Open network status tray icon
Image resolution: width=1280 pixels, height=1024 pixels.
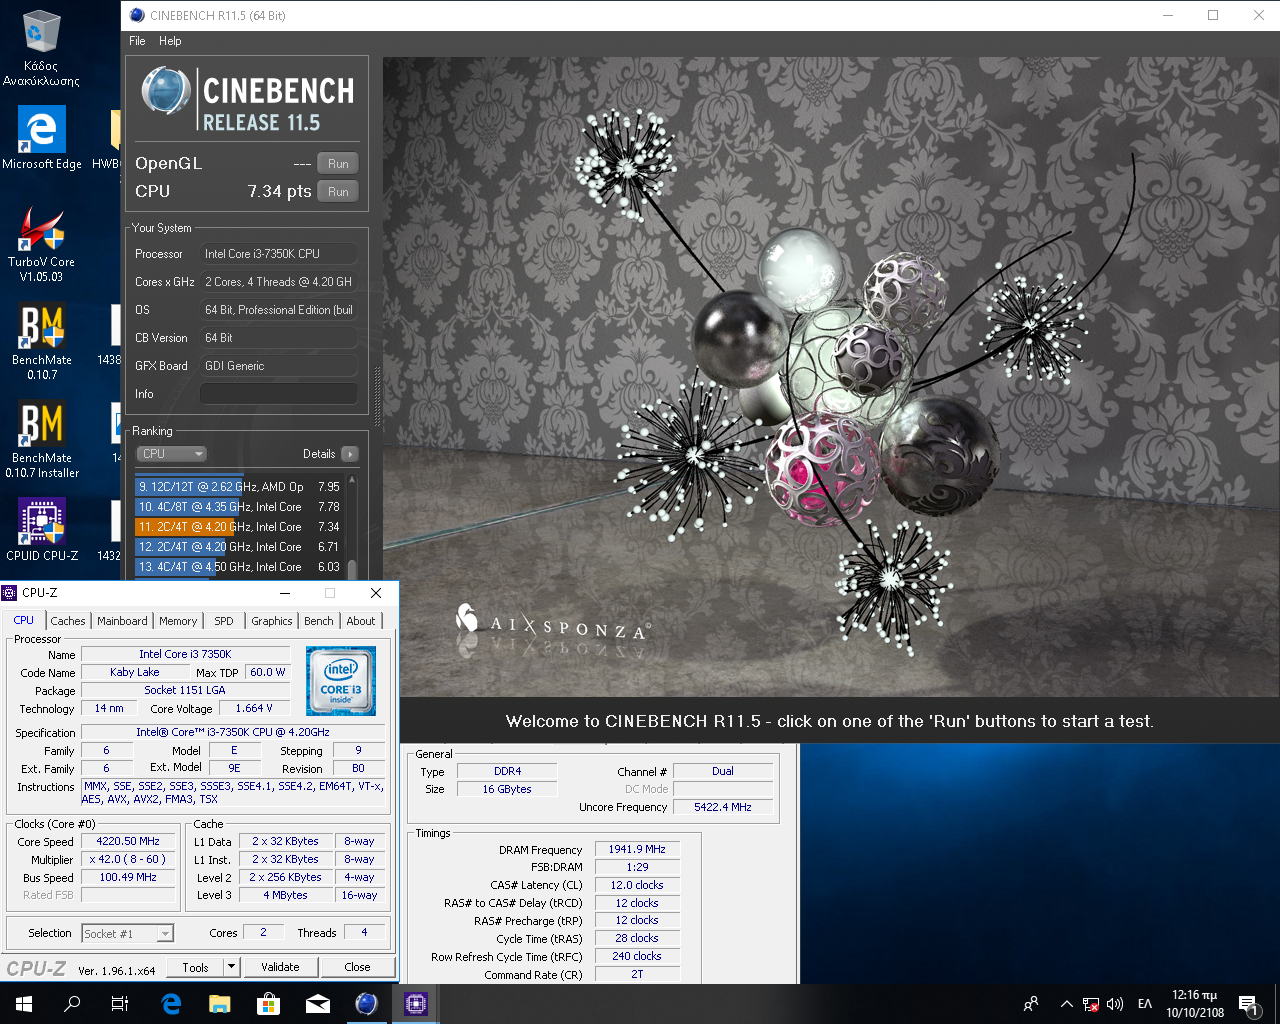[x=1091, y=1004]
